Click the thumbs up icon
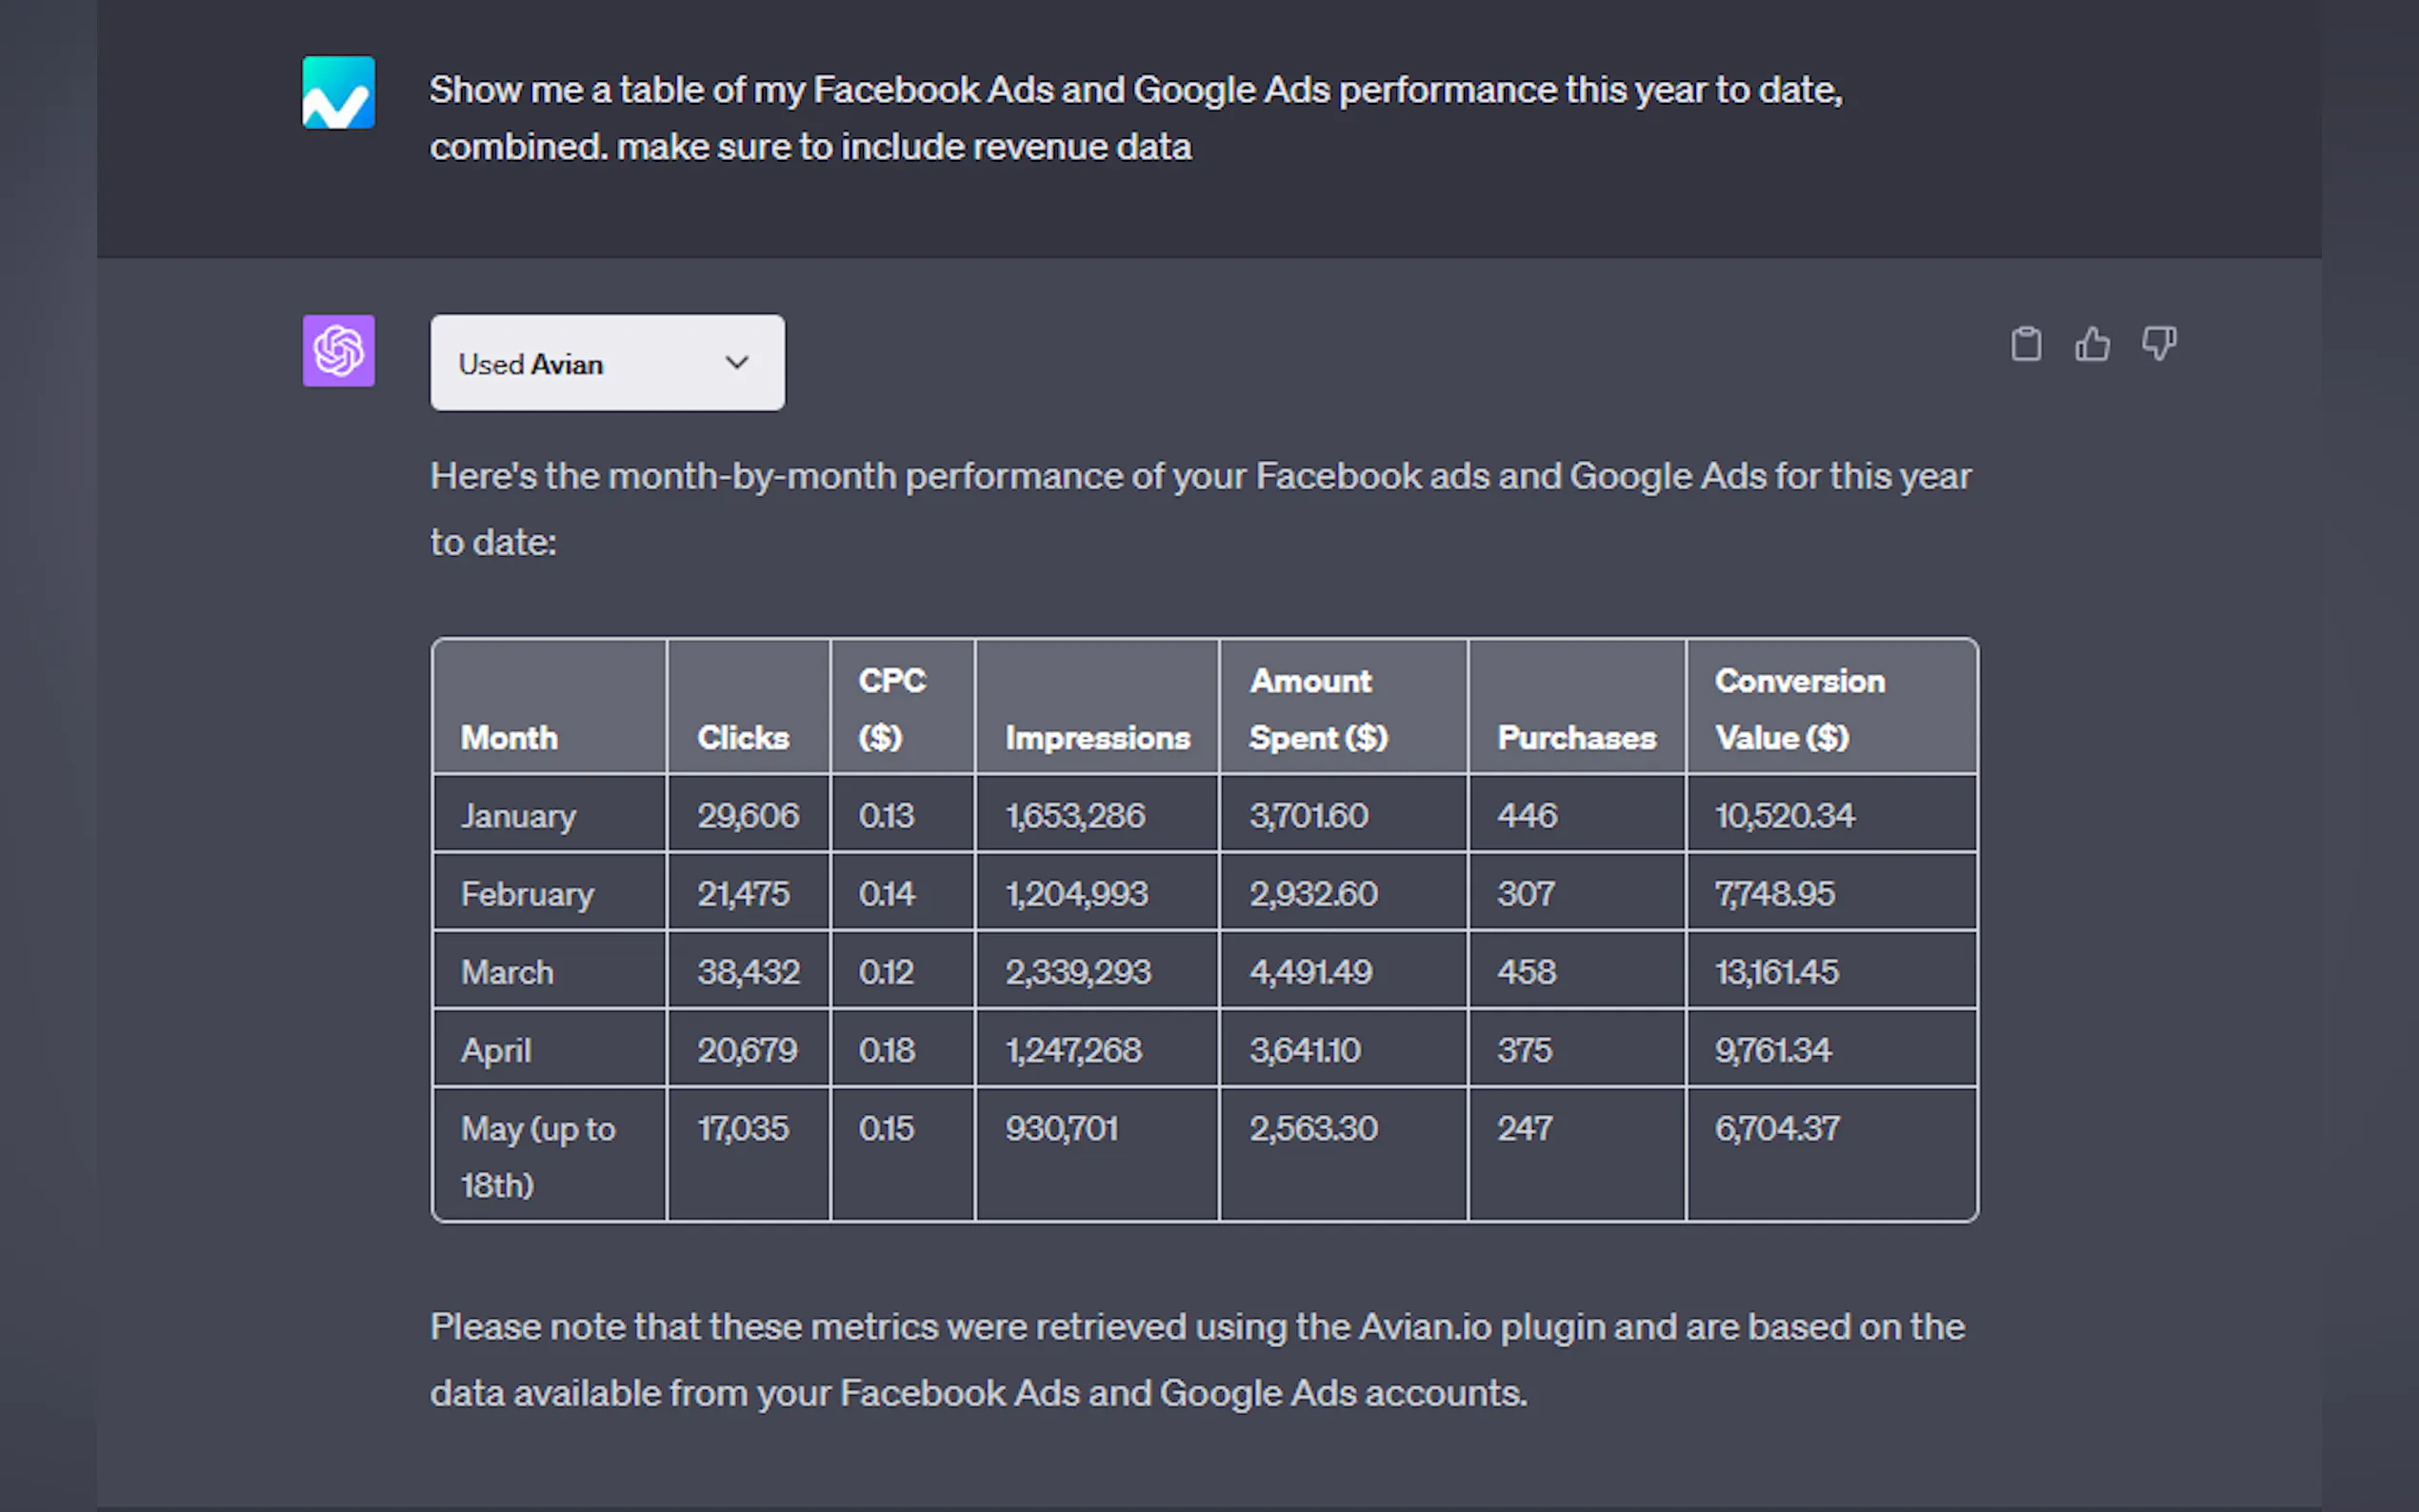 pos(2092,344)
